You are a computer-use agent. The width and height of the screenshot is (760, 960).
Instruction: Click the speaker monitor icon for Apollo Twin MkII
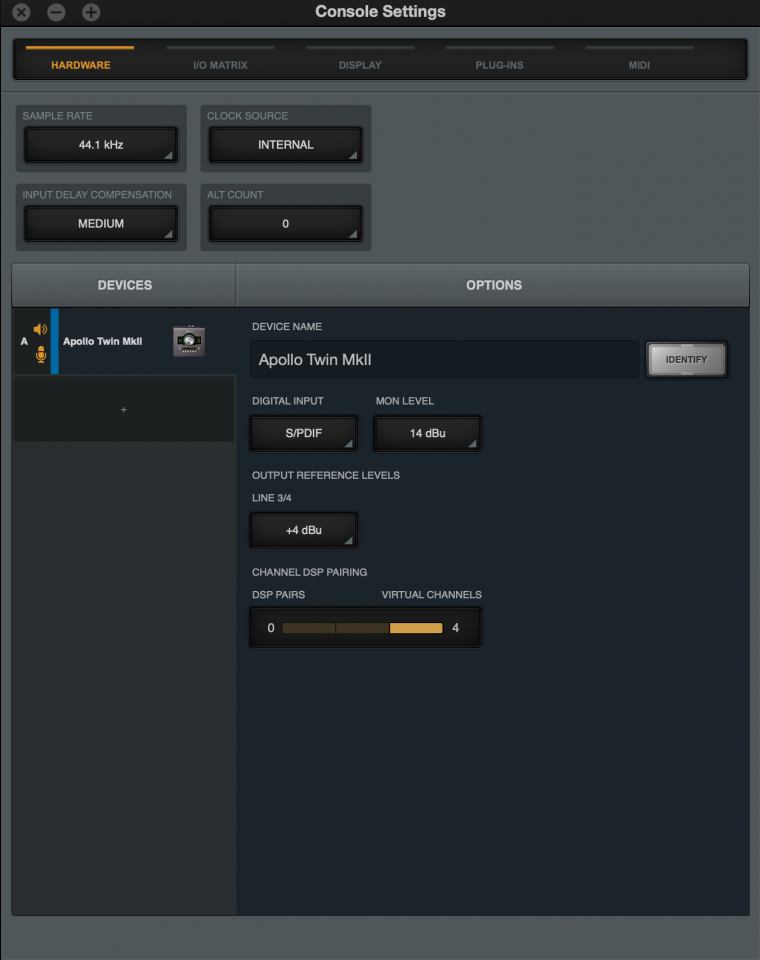point(40,329)
